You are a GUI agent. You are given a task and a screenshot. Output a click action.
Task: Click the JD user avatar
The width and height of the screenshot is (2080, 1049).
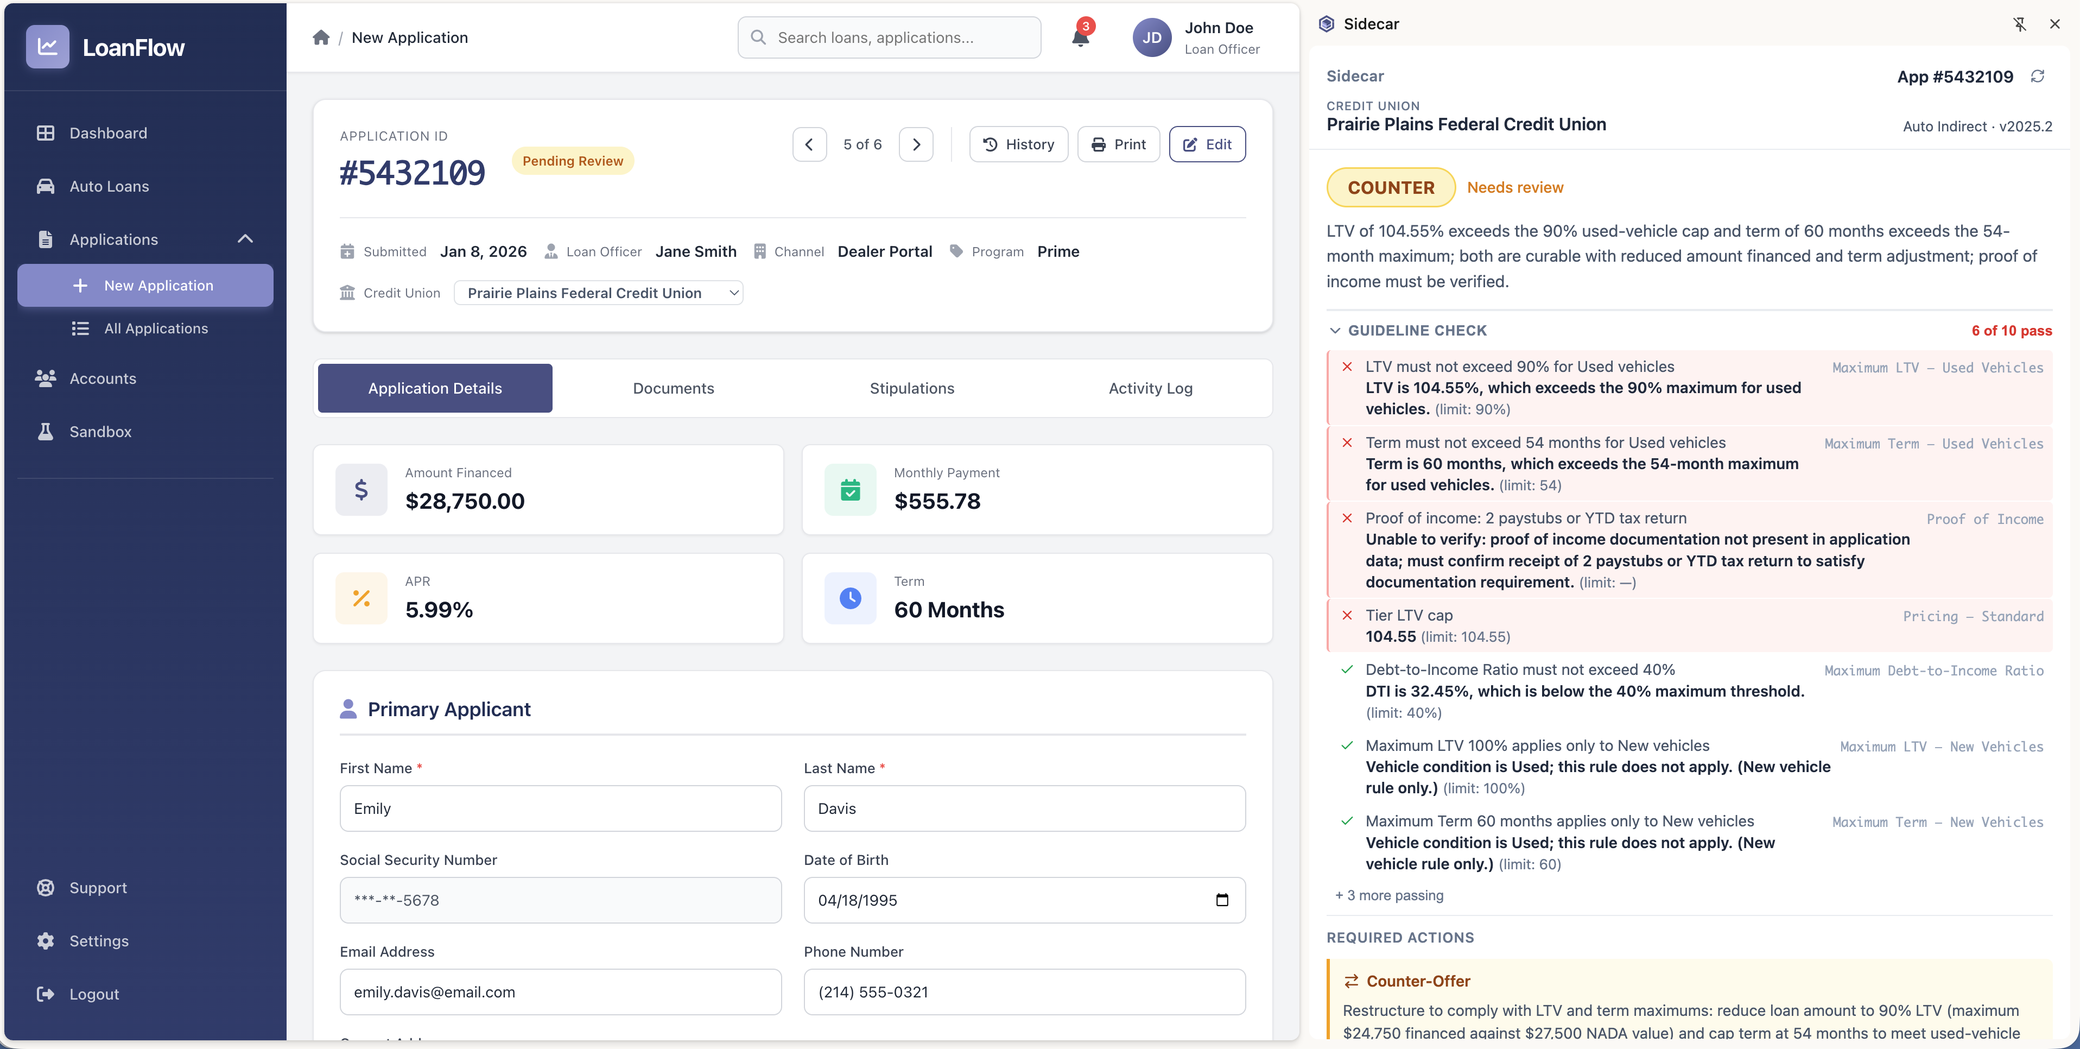[1152, 38]
